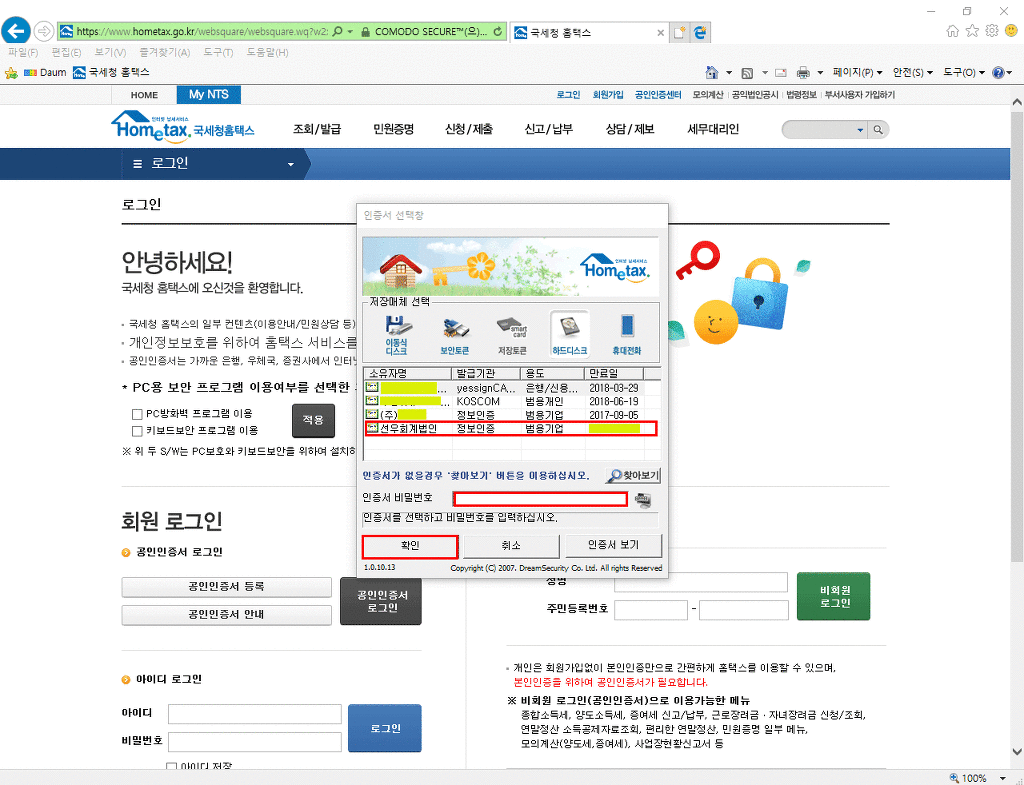Click the command bar Home house icon
Screen dimensions: 1024x785
[712, 72]
